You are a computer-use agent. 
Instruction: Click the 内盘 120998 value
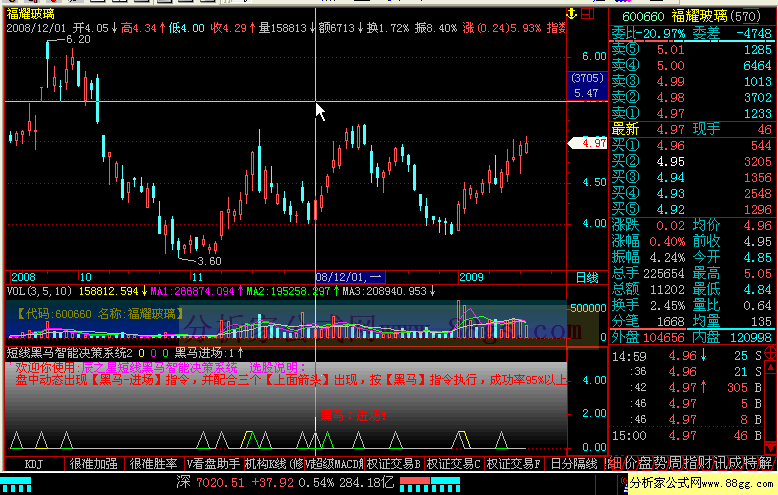tap(751, 337)
